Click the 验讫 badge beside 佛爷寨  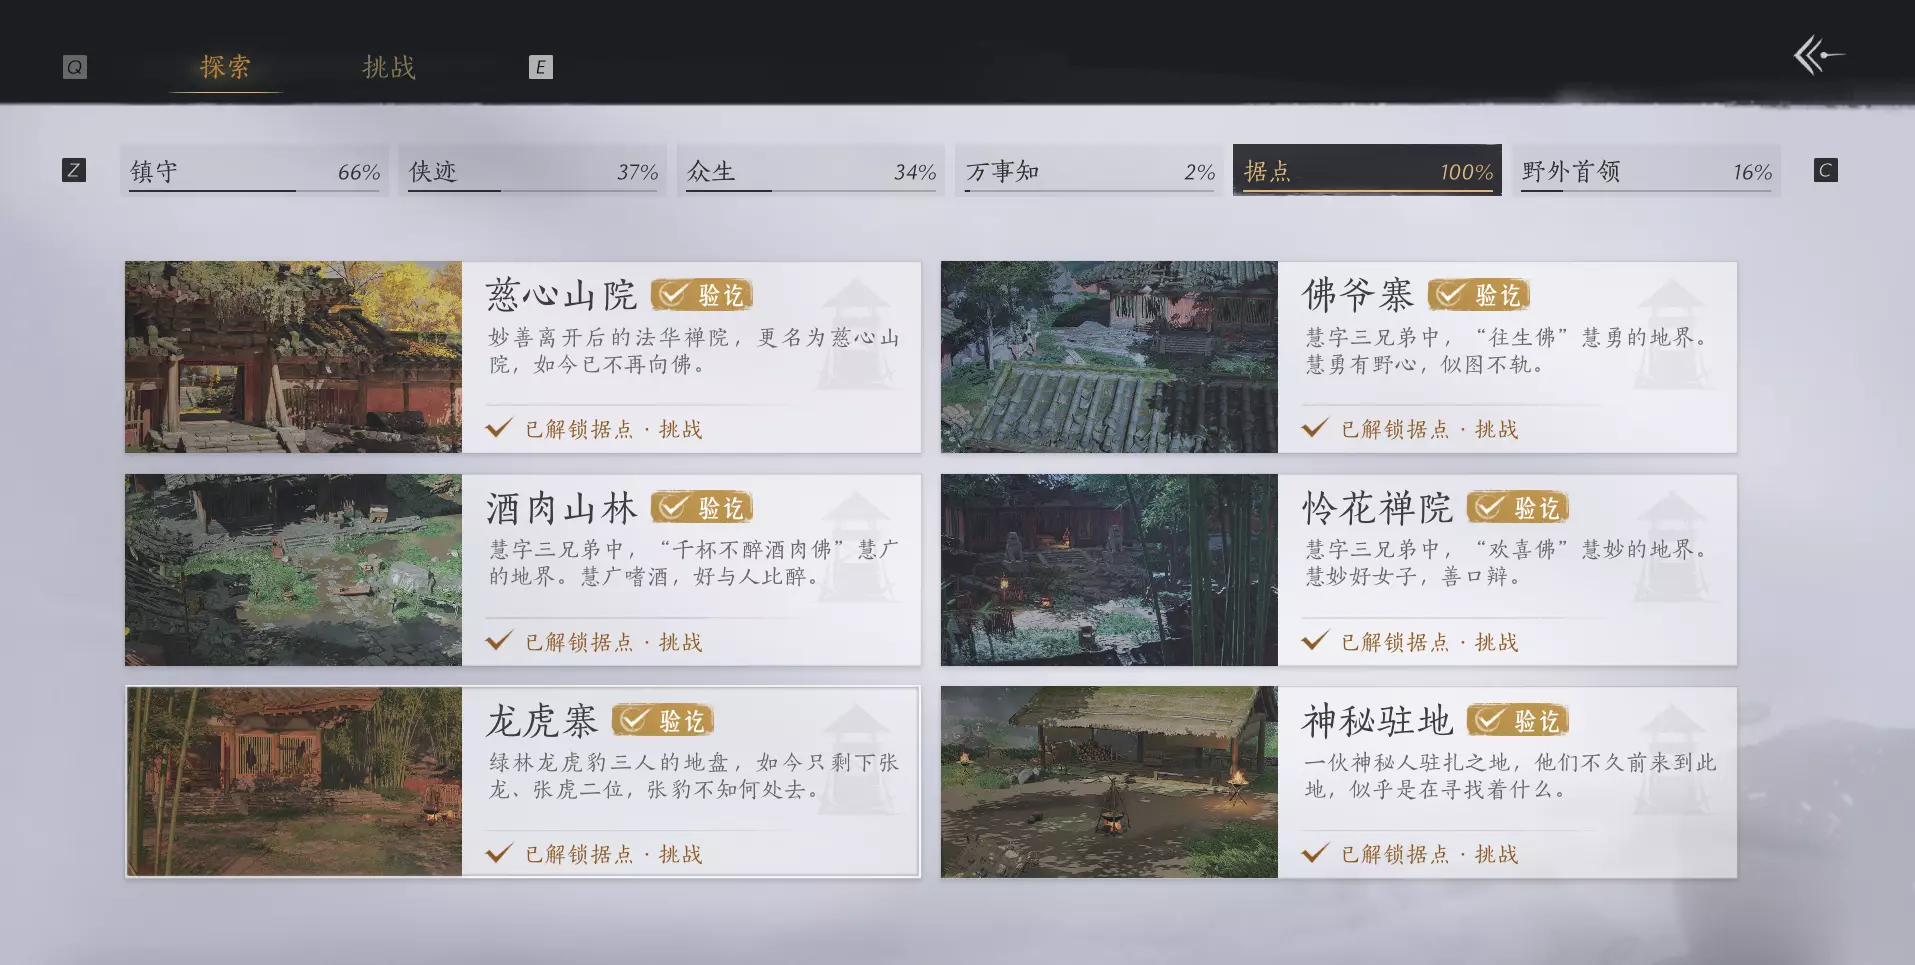tap(1479, 295)
